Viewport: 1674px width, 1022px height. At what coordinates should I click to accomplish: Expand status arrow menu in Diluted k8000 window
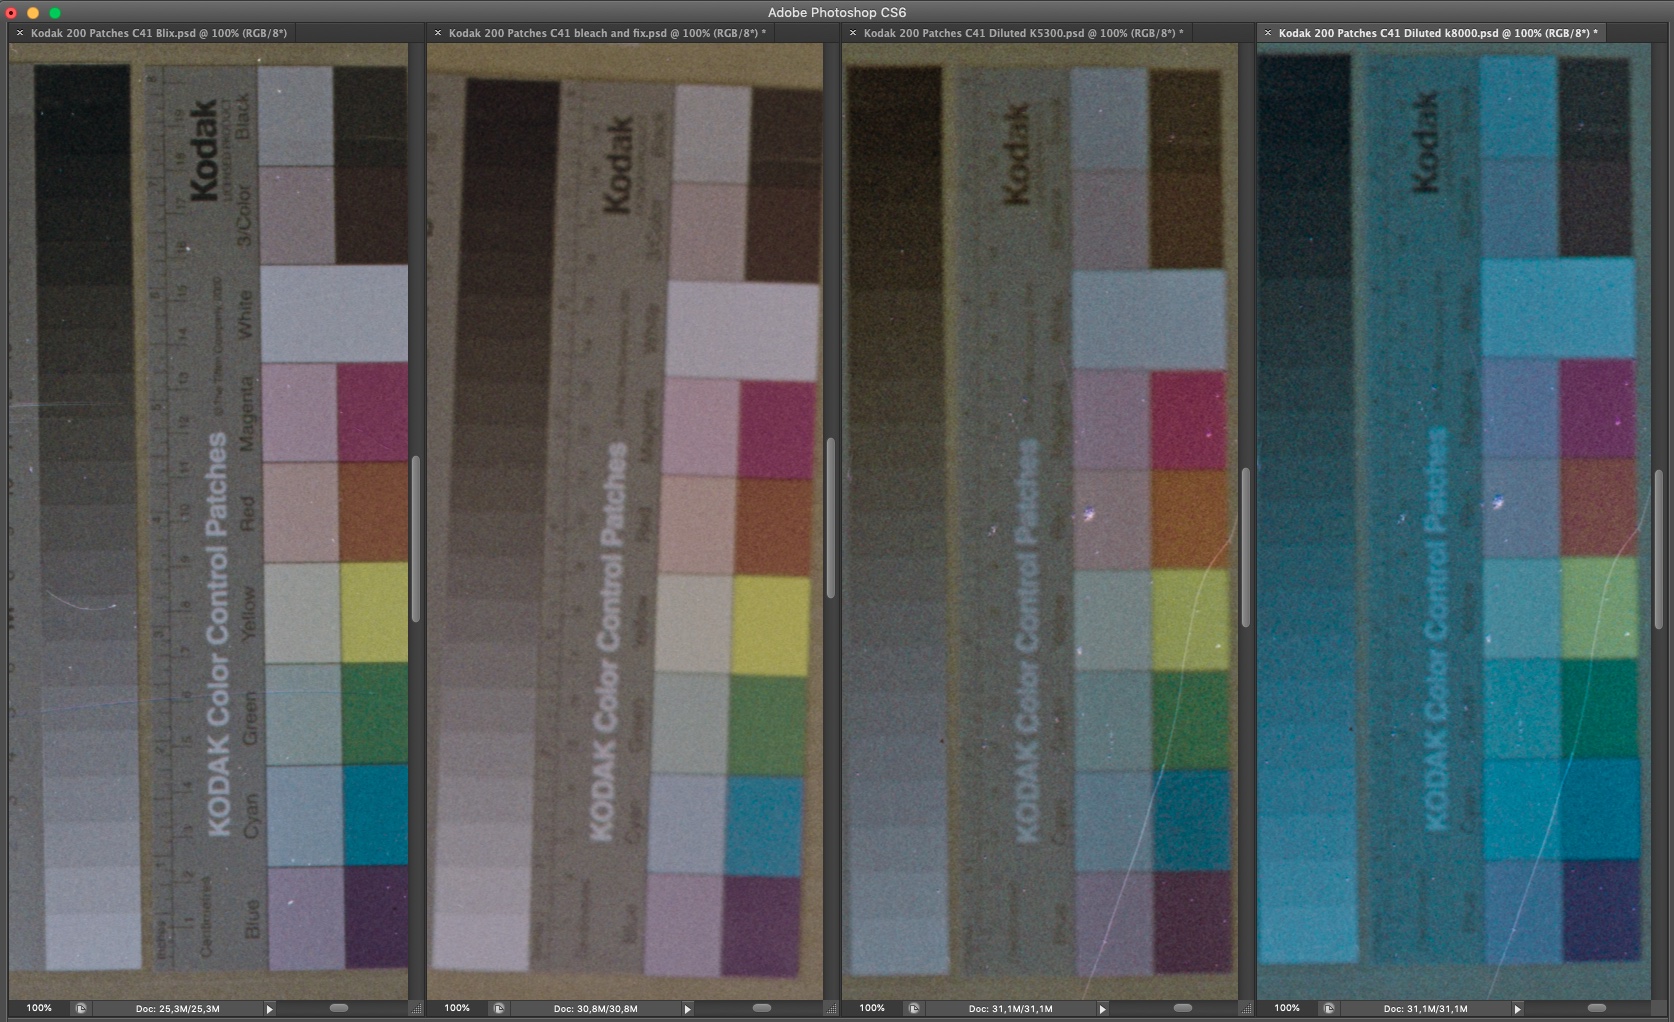pyautogui.click(x=1517, y=1009)
